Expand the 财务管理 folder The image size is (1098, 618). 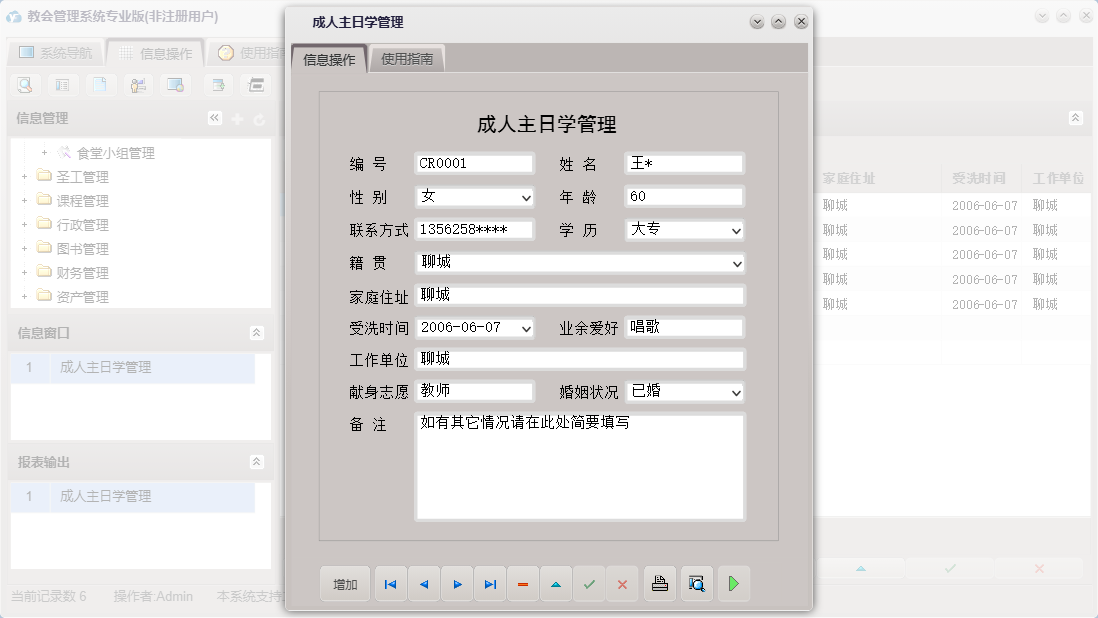(22, 272)
